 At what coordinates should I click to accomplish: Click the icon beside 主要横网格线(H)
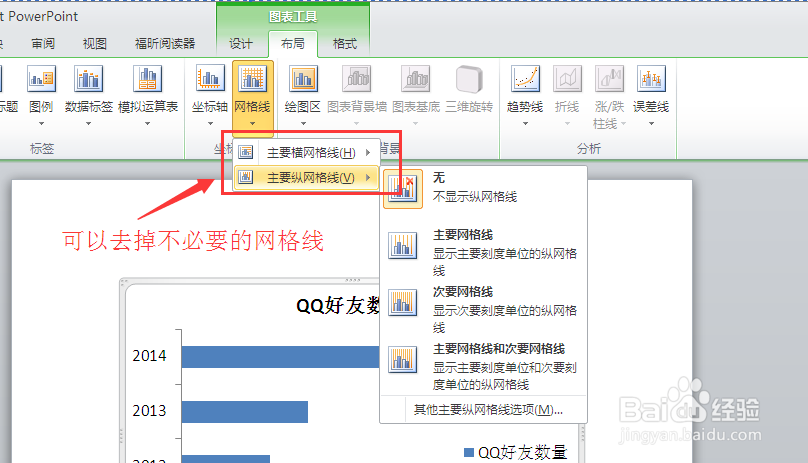click(x=246, y=152)
